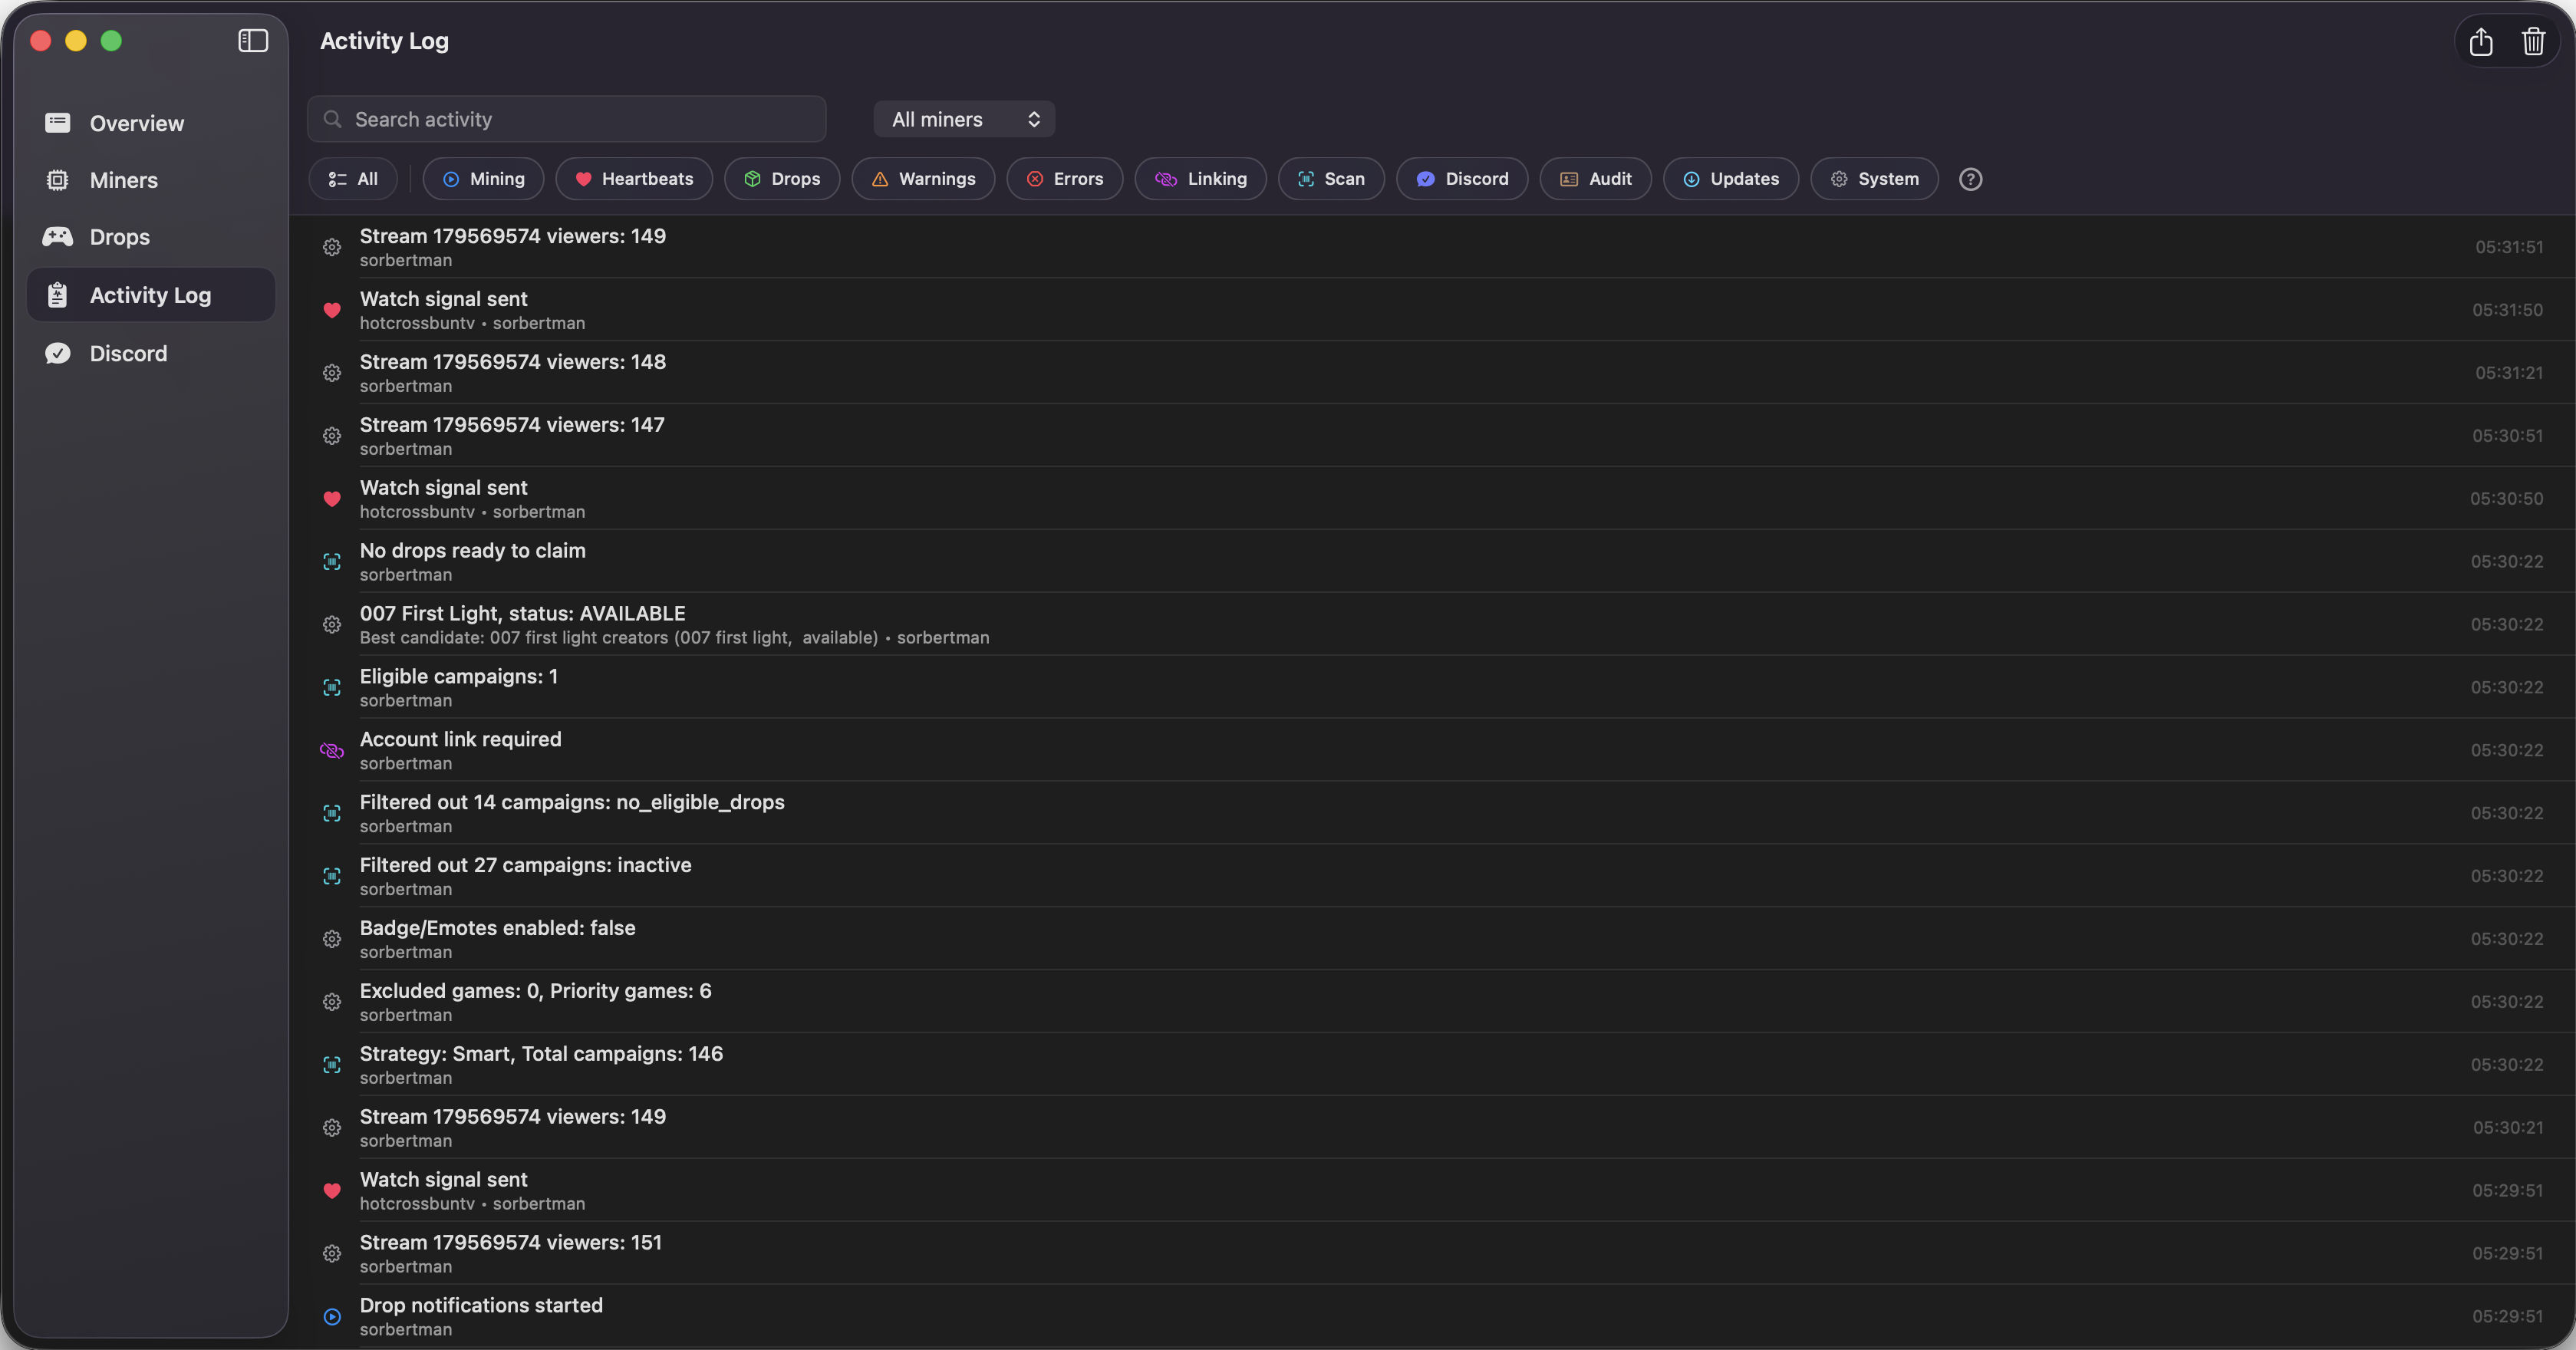This screenshot has width=2576, height=1350.
Task: Click the export share icon
Action: click(x=2481, y=42)
